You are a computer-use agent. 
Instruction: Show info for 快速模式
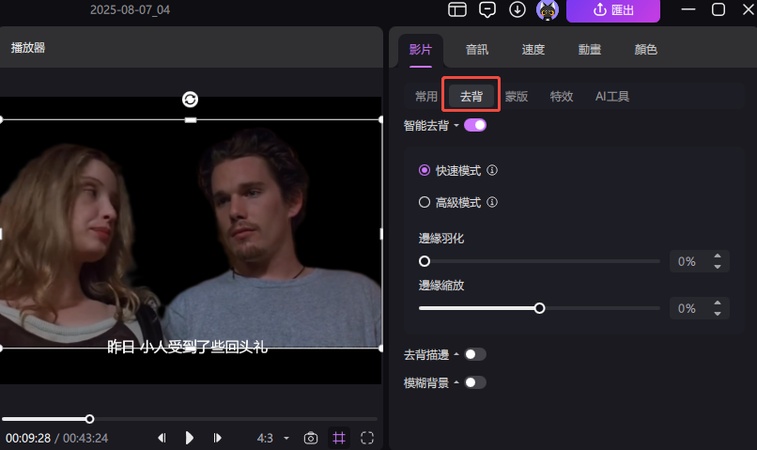pyautogui.click(x=492, y=170)
